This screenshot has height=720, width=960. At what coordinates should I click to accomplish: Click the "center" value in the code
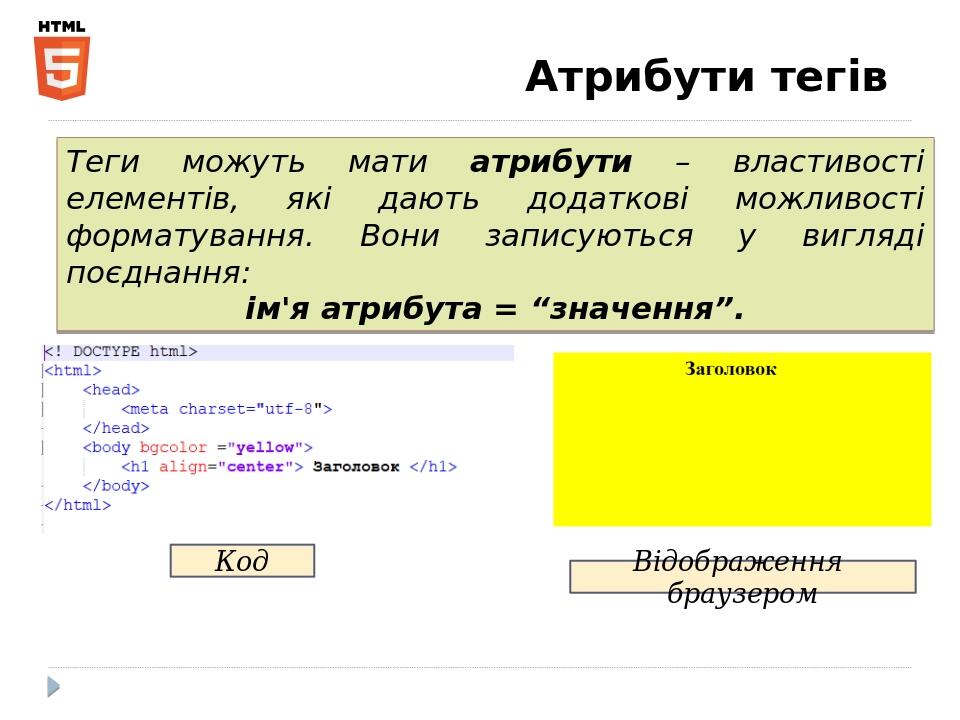256,467
